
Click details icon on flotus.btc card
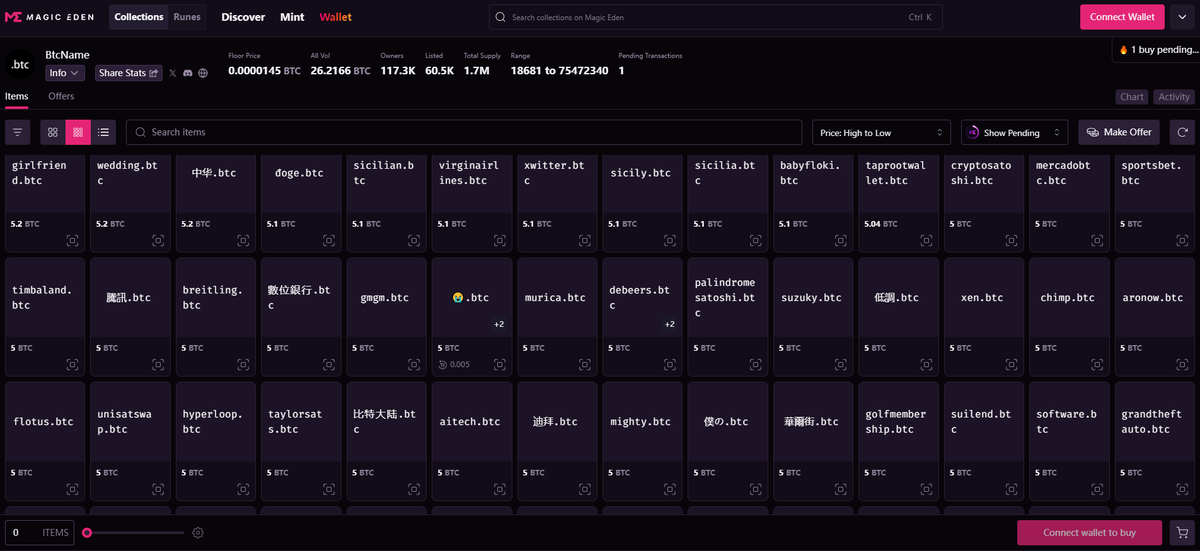coord(73,489)
